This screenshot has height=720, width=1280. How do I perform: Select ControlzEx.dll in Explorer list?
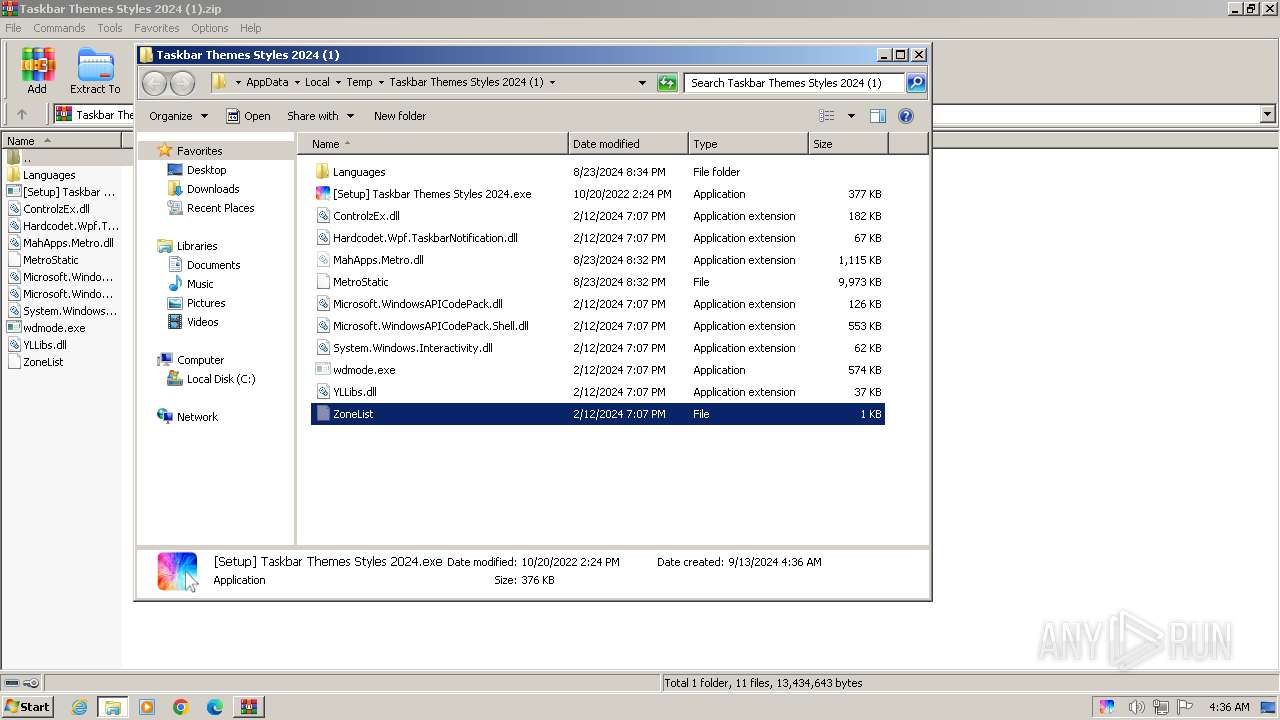pyautogui.click(x=598, y=216)
